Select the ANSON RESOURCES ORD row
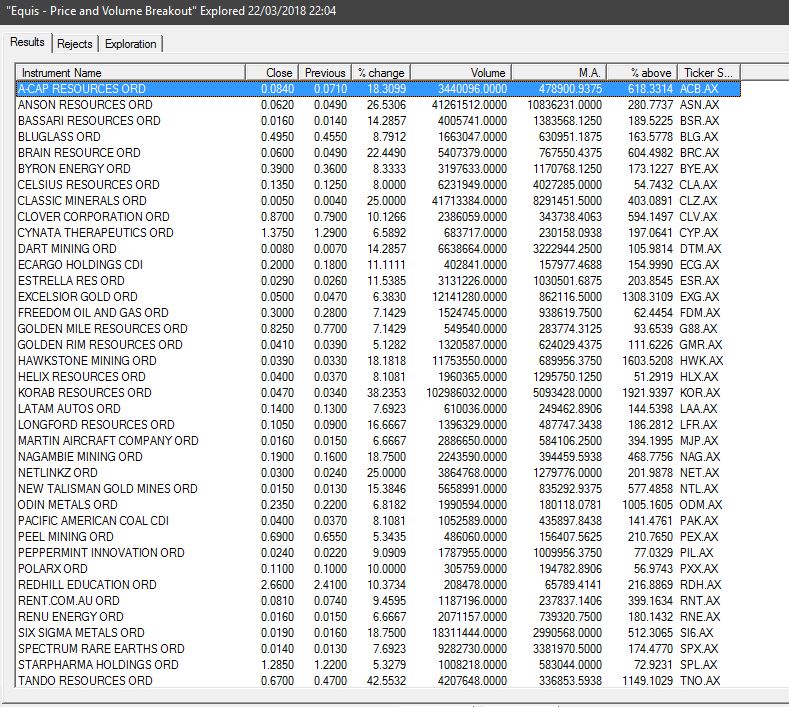 click(378, 105)
